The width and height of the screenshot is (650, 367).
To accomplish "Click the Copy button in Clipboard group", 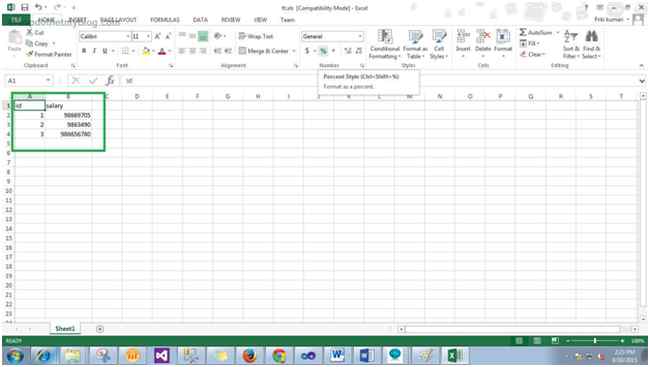I will click(37, 44).
